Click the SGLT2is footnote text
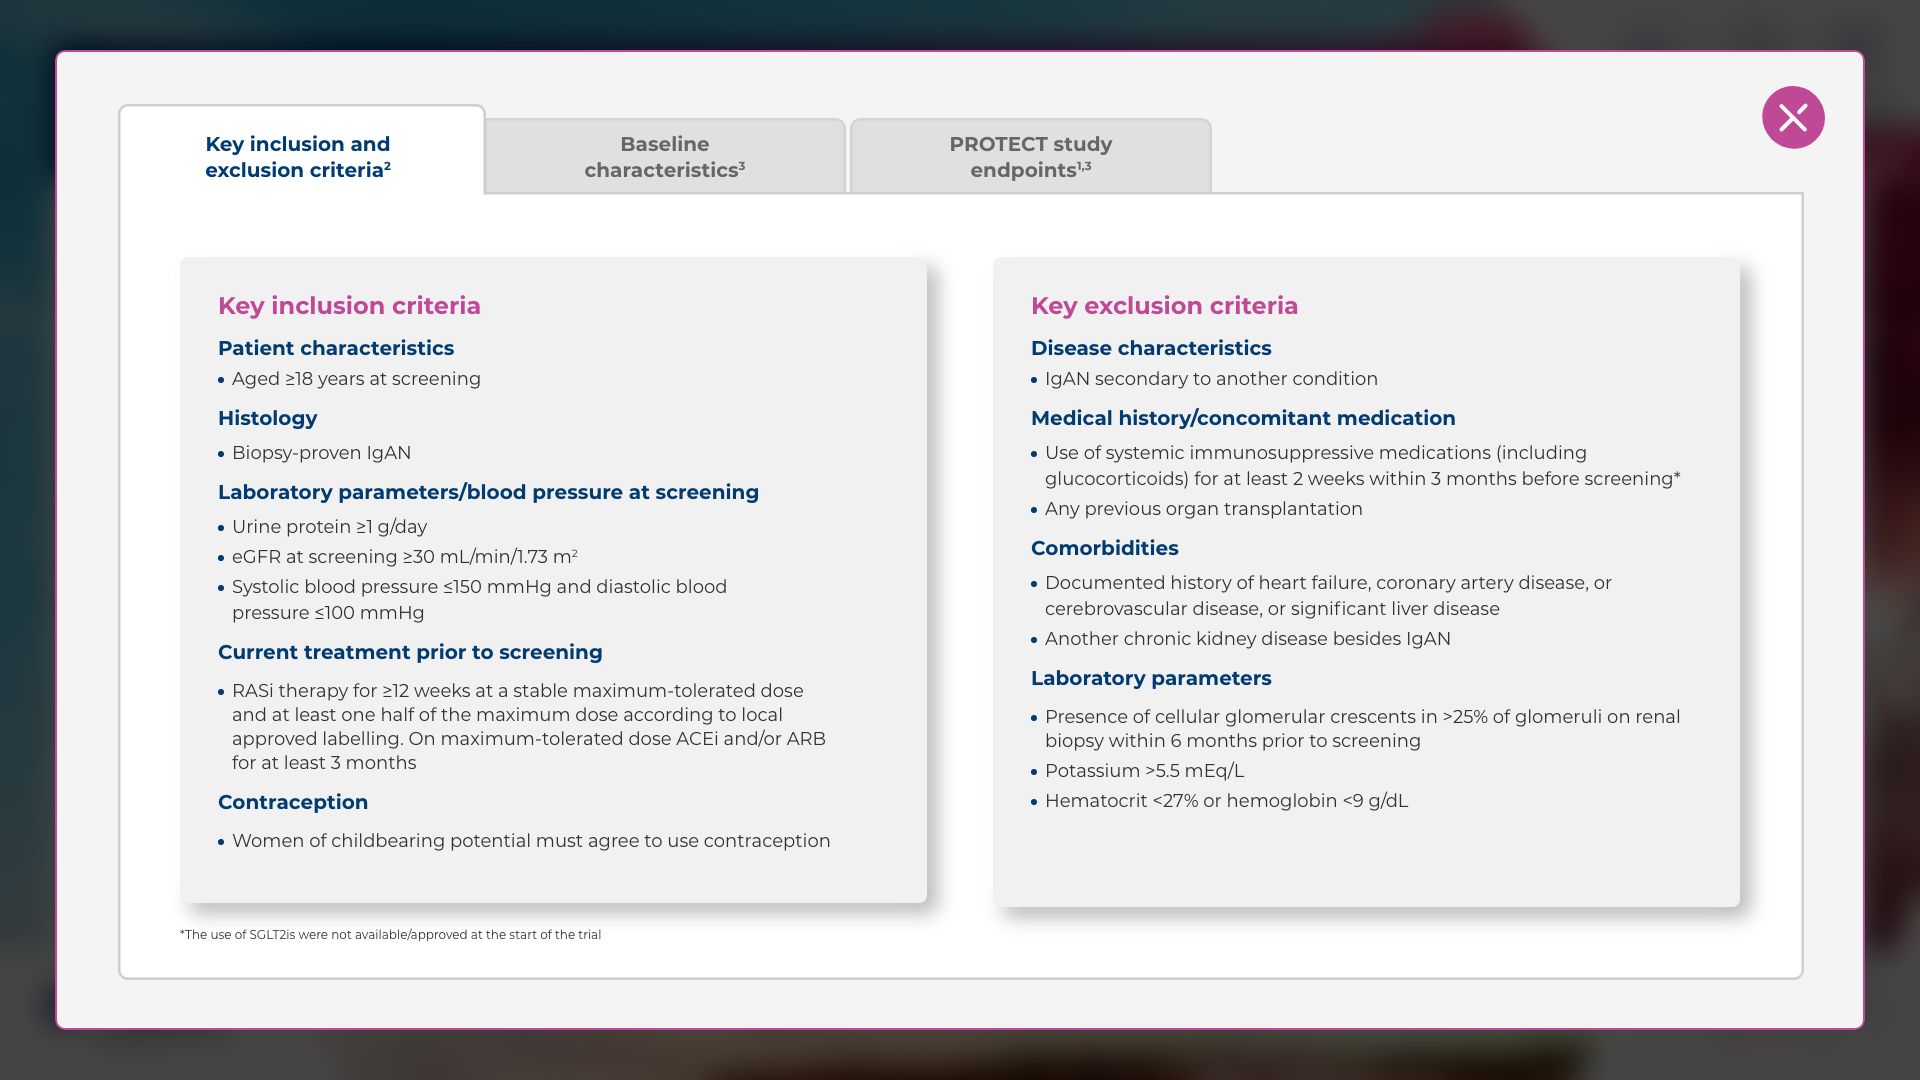 390,935
